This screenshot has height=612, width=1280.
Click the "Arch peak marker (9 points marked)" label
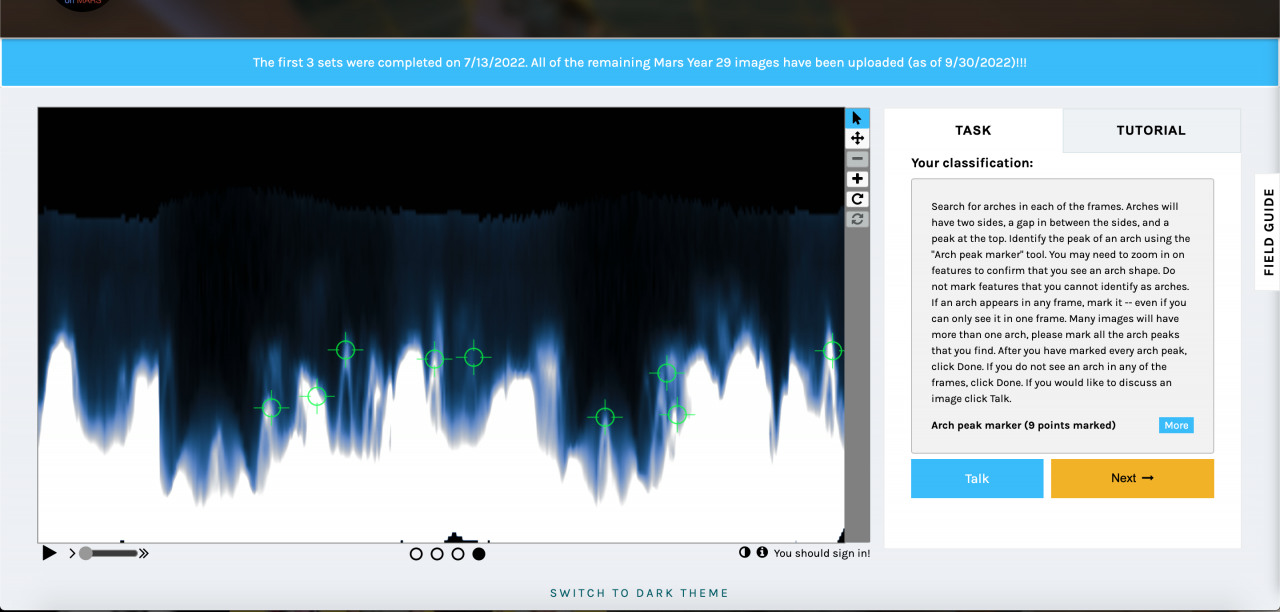pos(1023,425)
